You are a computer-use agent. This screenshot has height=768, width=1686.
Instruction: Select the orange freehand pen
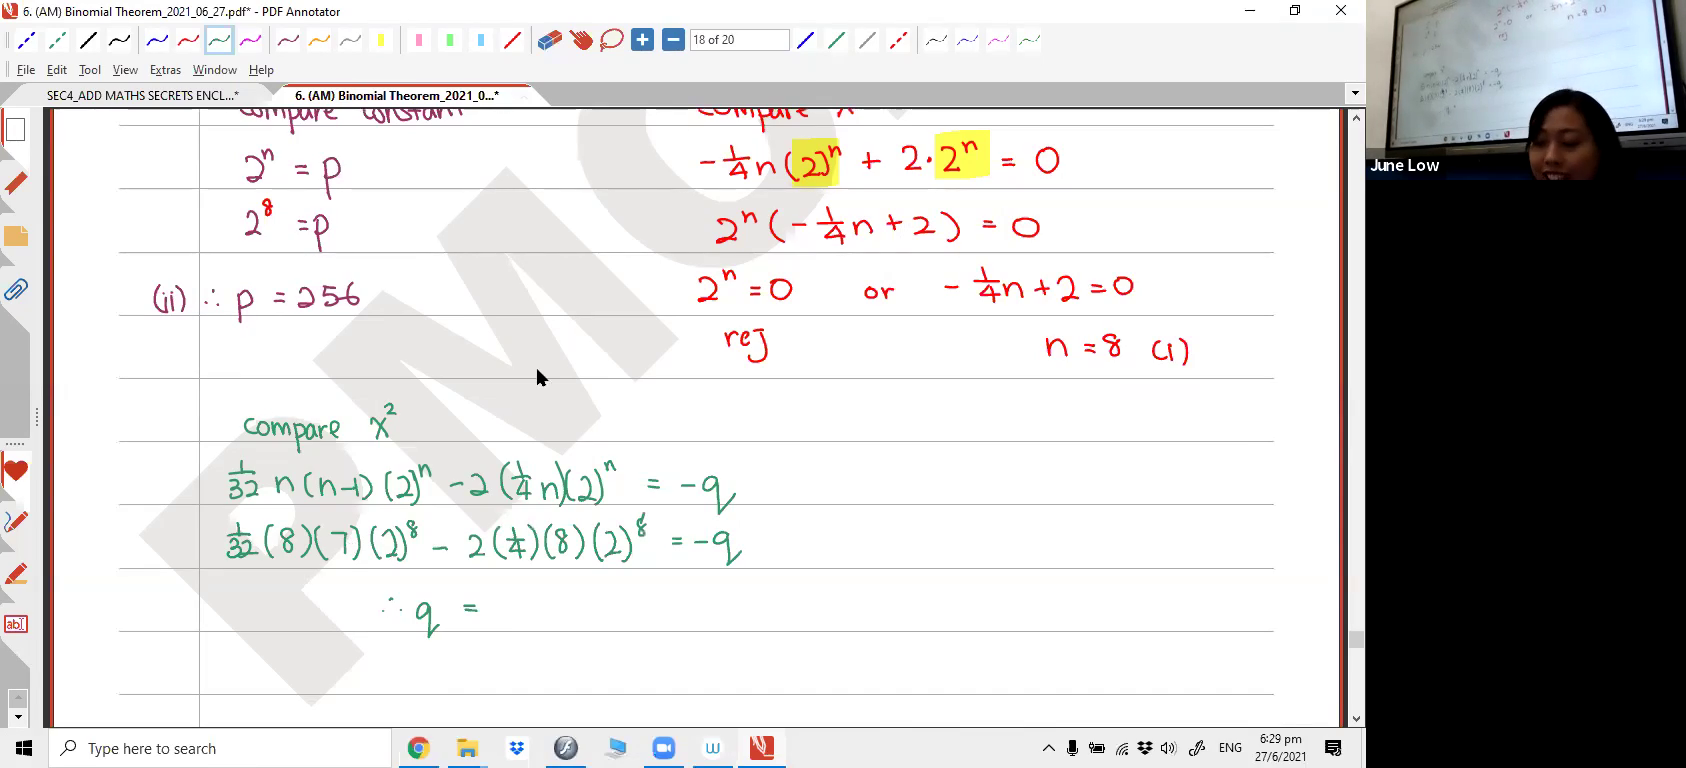pos(319,40)
